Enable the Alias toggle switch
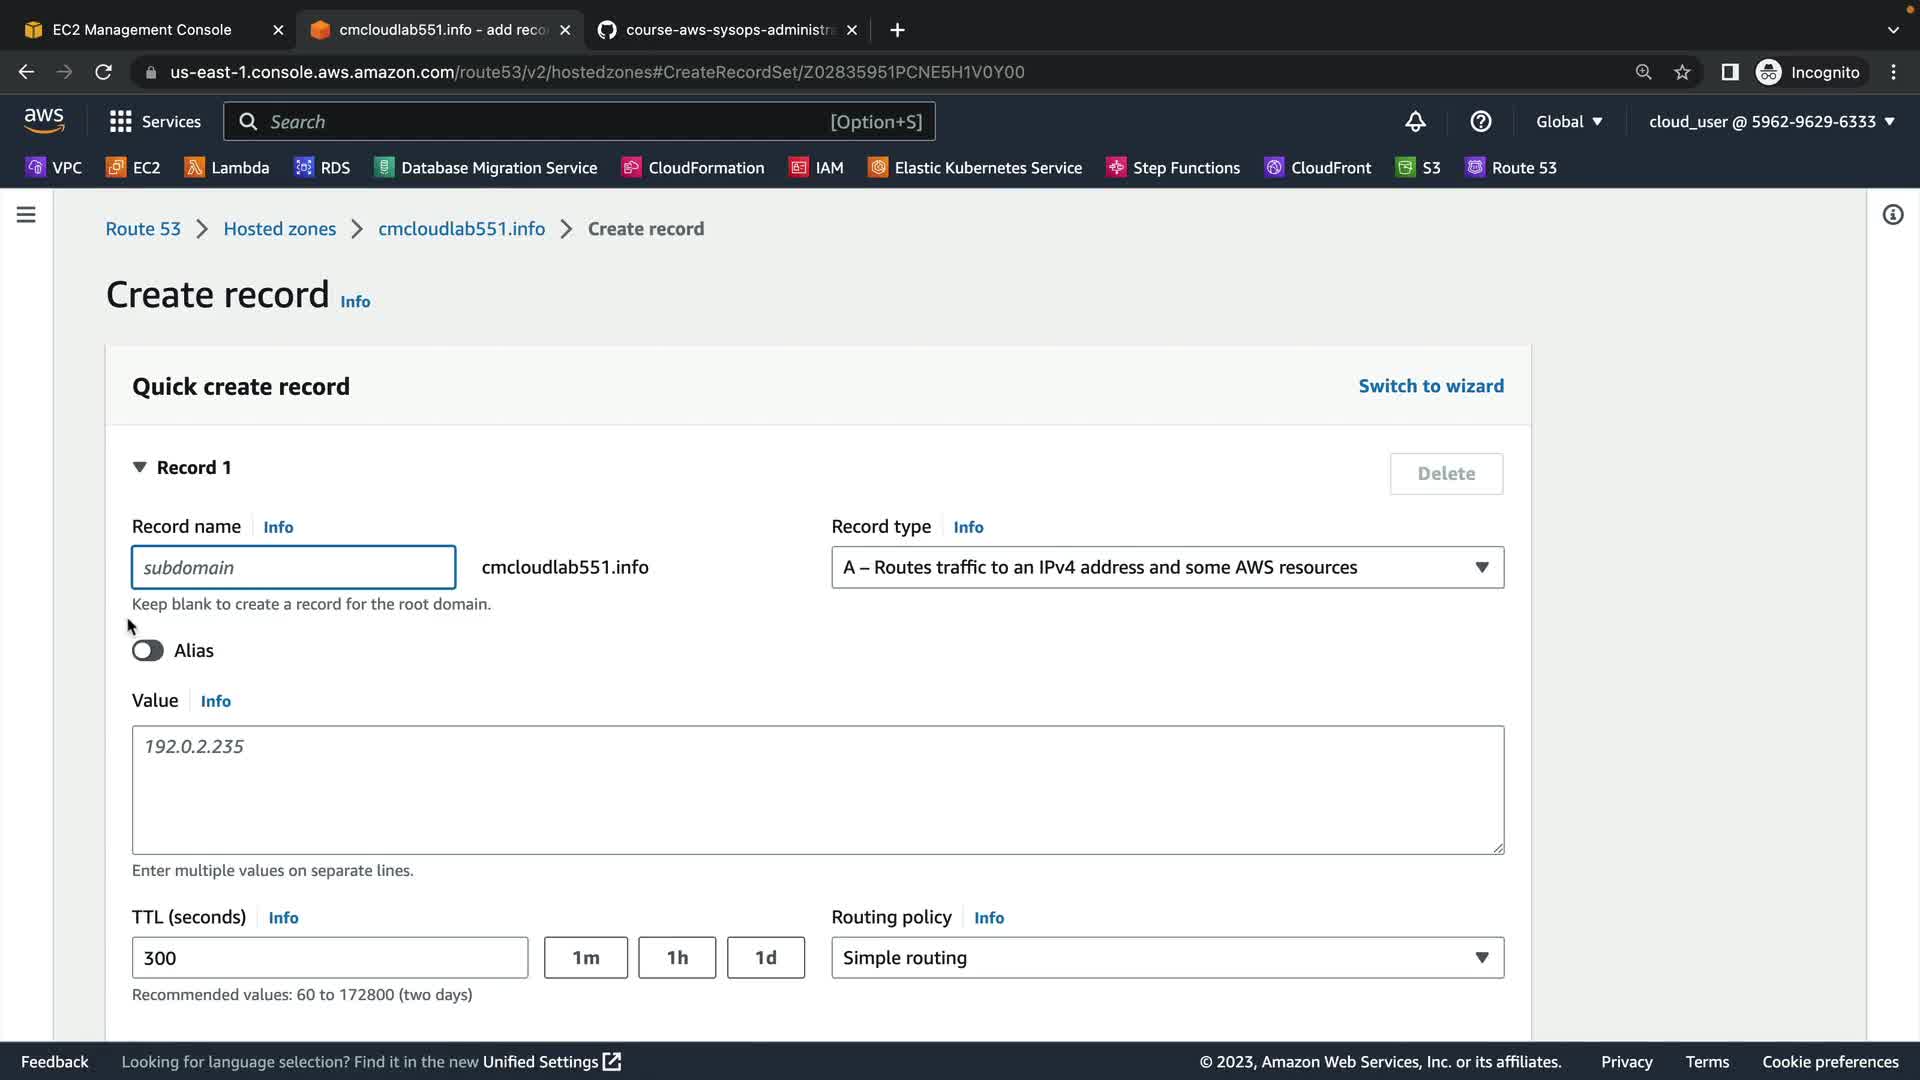This screenshot has width=1920, height=1080. tap(148, 651)
